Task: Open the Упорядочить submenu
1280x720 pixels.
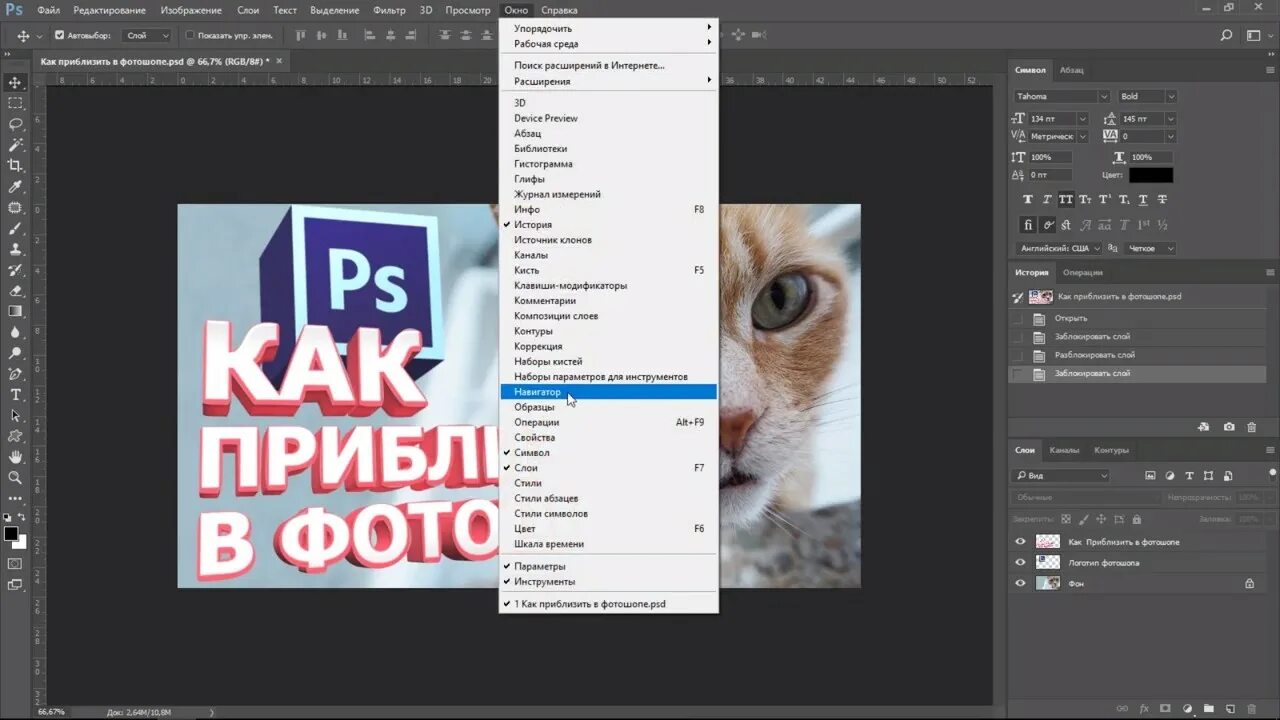Action: [608, 28]
